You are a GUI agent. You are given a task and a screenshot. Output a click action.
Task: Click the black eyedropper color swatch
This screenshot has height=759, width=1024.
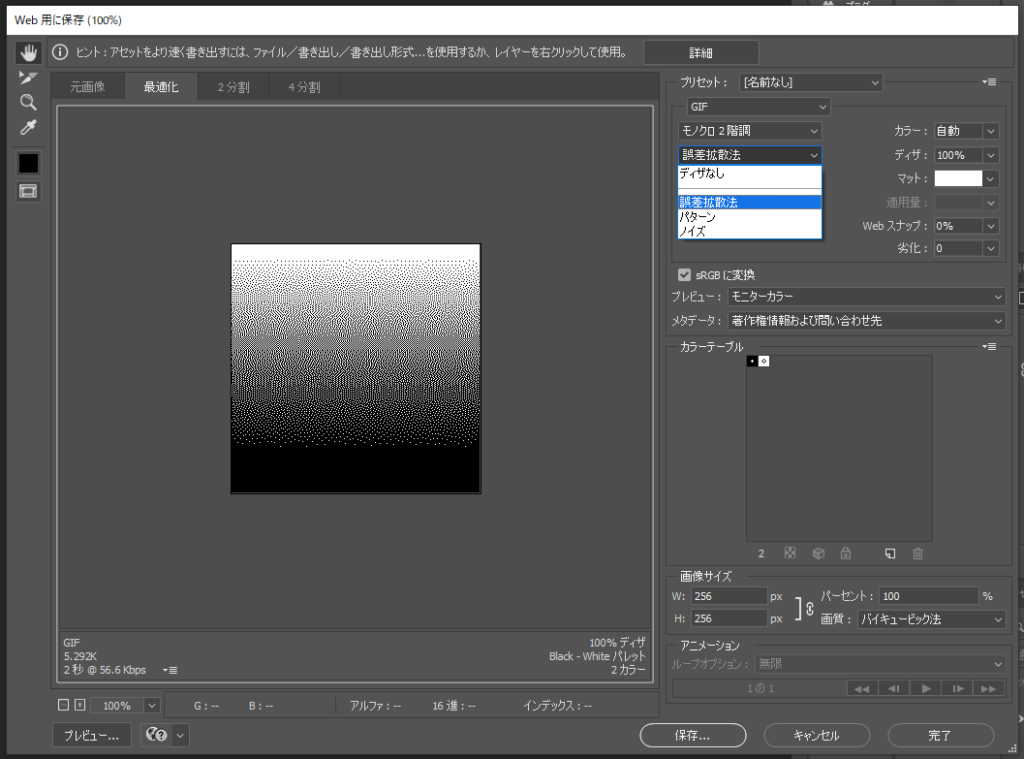[28, 163]
